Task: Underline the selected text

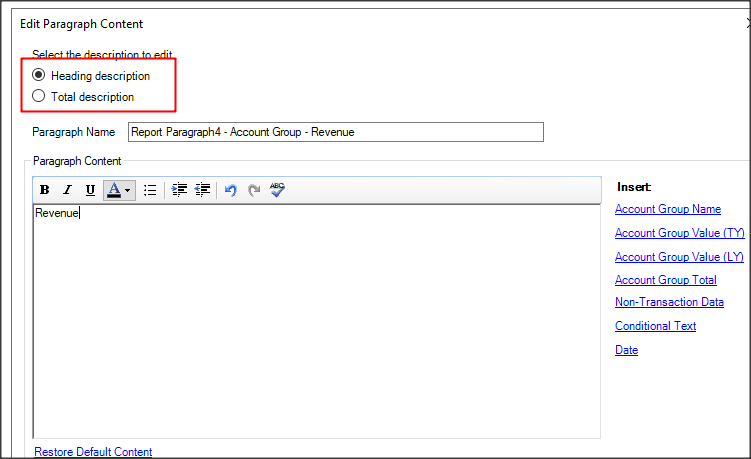Action: click(x=90, y=190)
